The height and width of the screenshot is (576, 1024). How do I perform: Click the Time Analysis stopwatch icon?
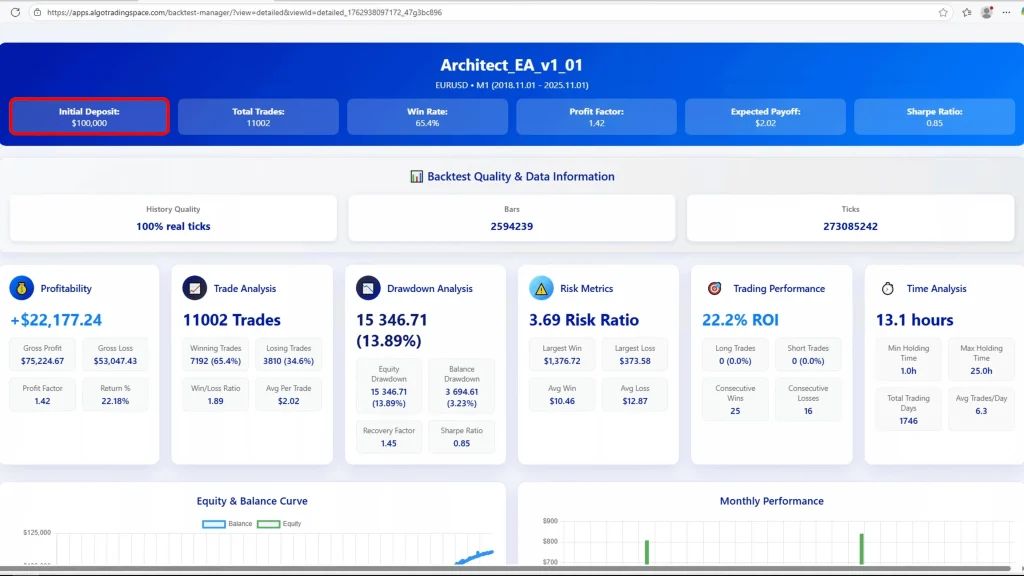[x=888, y=288]
